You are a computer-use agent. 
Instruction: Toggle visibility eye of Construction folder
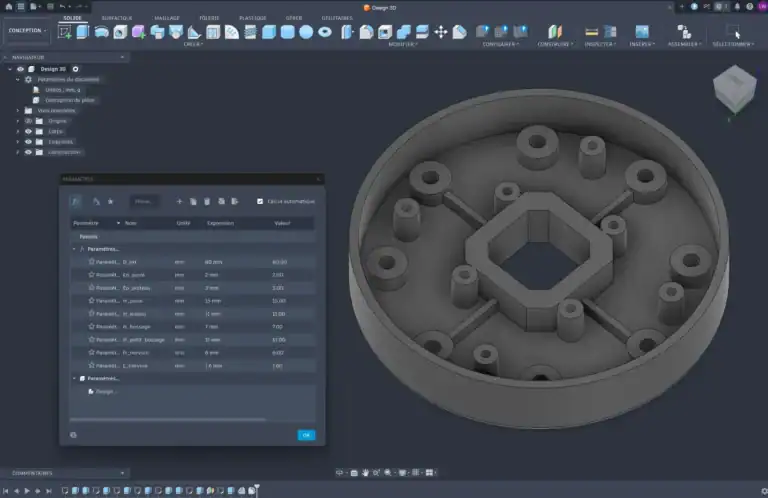point(28,152)
